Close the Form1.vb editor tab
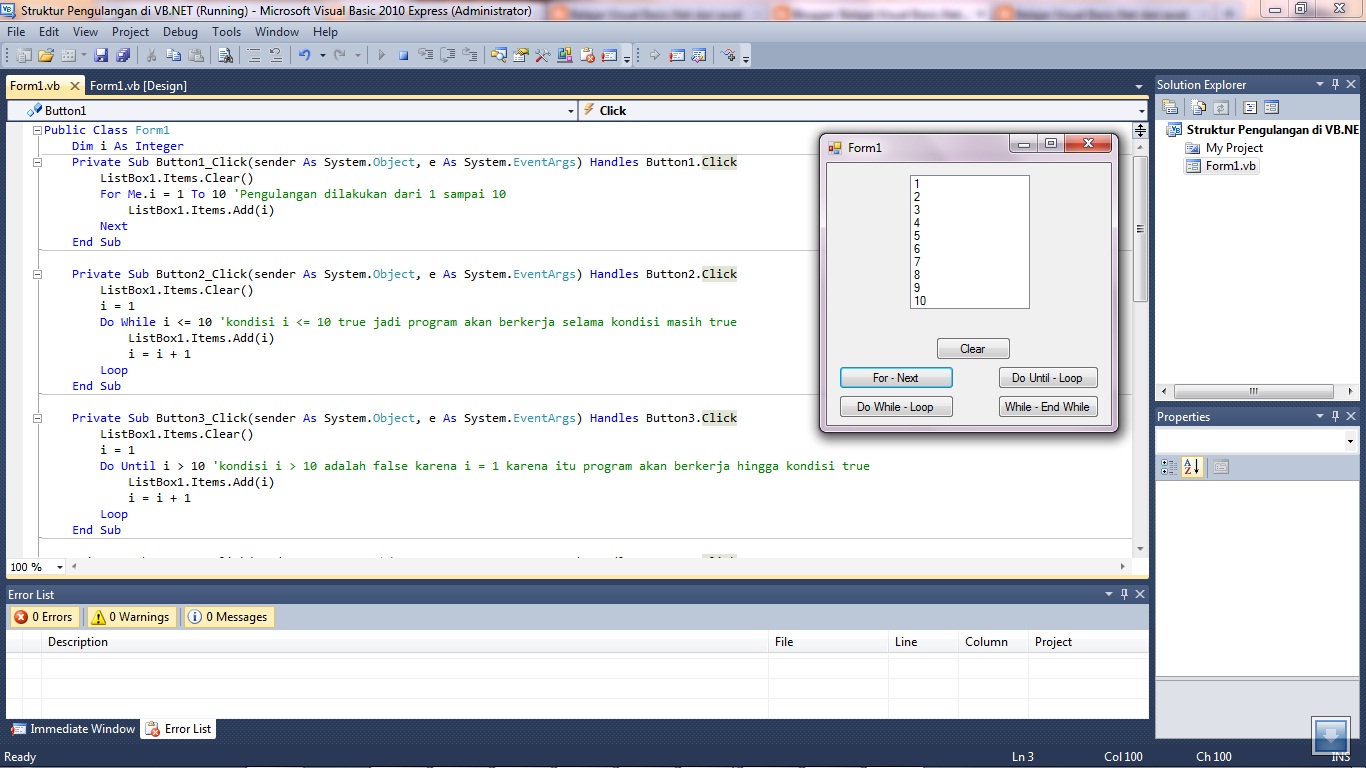This screenshot has width=1366, height=768. pyautogui.click(x=74, y=86)
